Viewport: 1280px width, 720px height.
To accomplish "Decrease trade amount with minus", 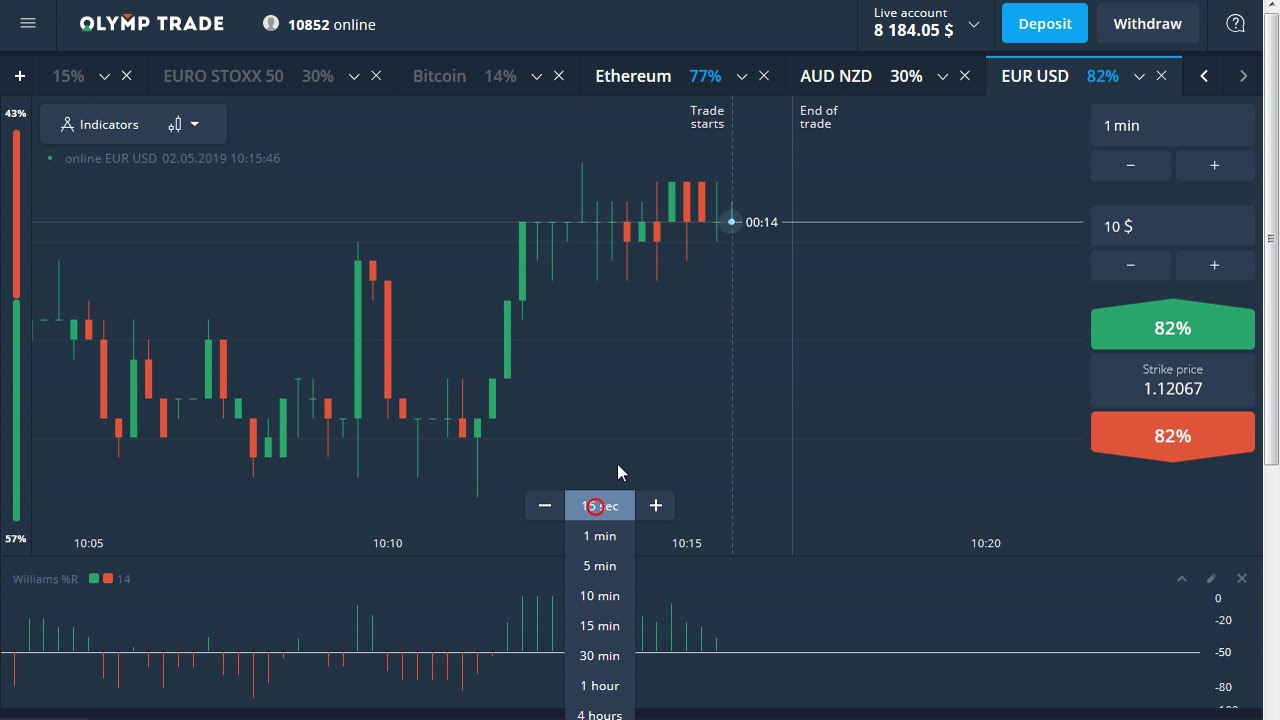I will 1131,265.
